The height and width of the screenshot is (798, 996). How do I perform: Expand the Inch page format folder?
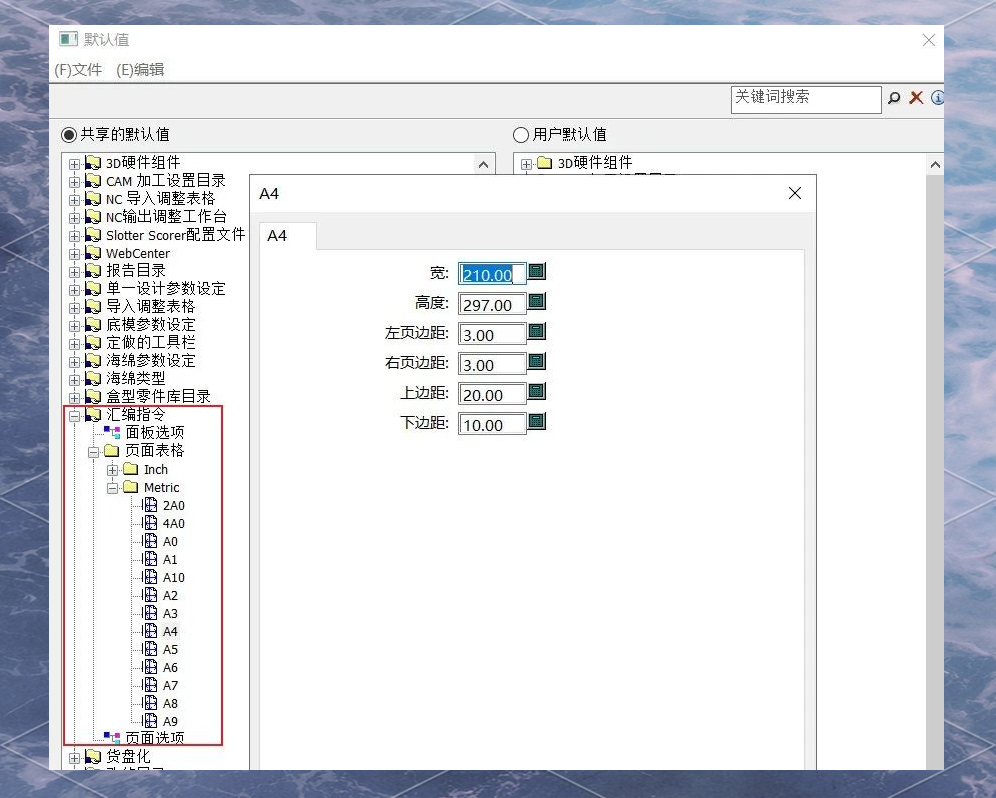click(113, 469)
